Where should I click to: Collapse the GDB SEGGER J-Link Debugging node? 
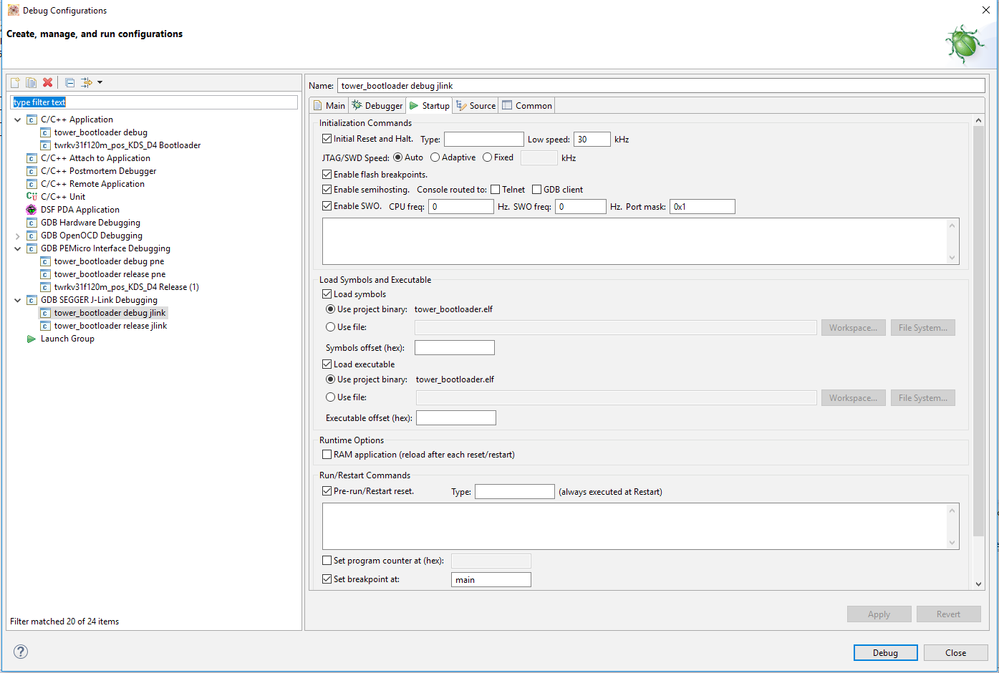click(x=17, y=300)
